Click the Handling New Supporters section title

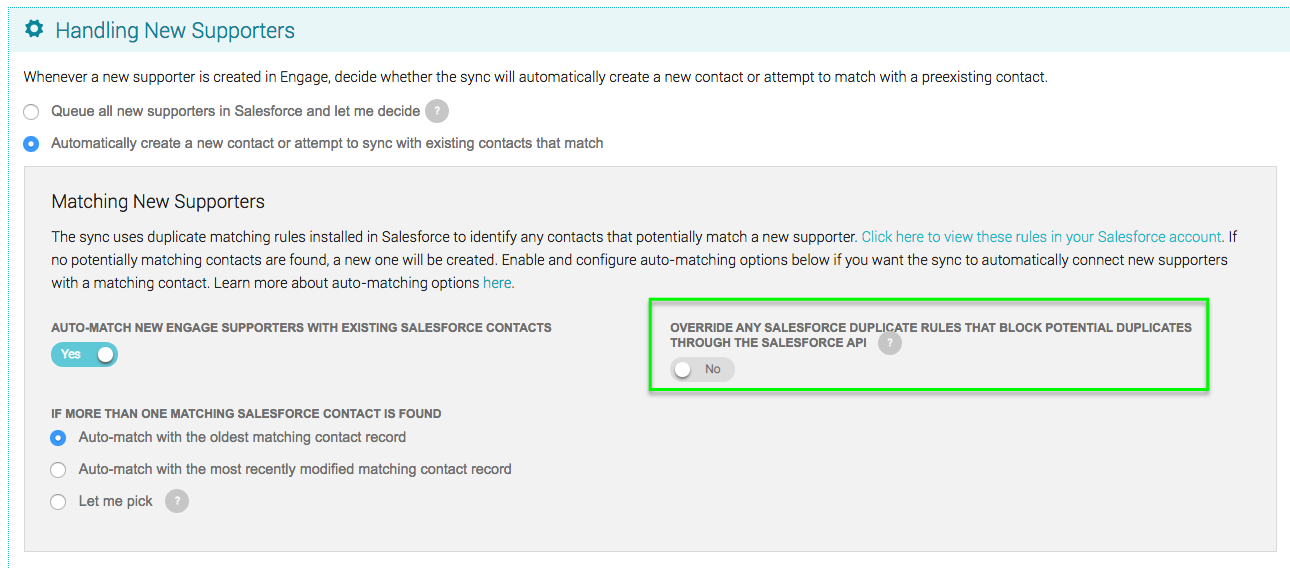[175, 30]
